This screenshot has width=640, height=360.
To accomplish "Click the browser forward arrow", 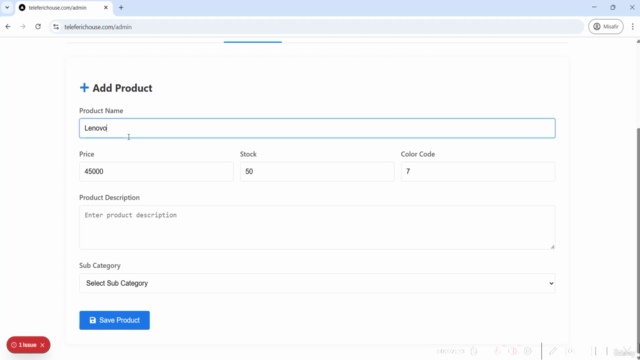I will [x=23, y=27].
